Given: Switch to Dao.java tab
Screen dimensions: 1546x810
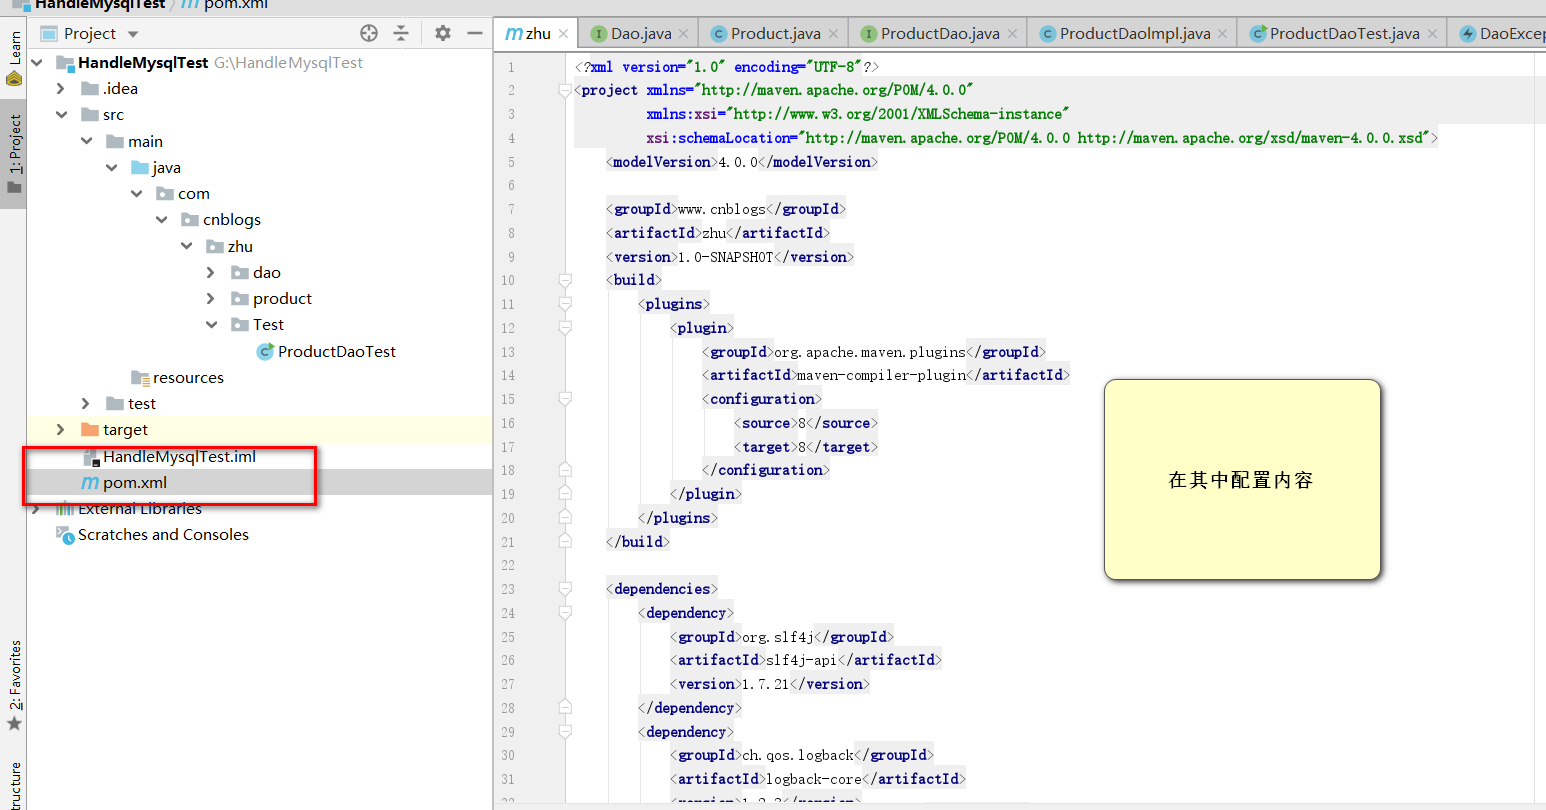Looking at the screenshot, I should [641, 33].
